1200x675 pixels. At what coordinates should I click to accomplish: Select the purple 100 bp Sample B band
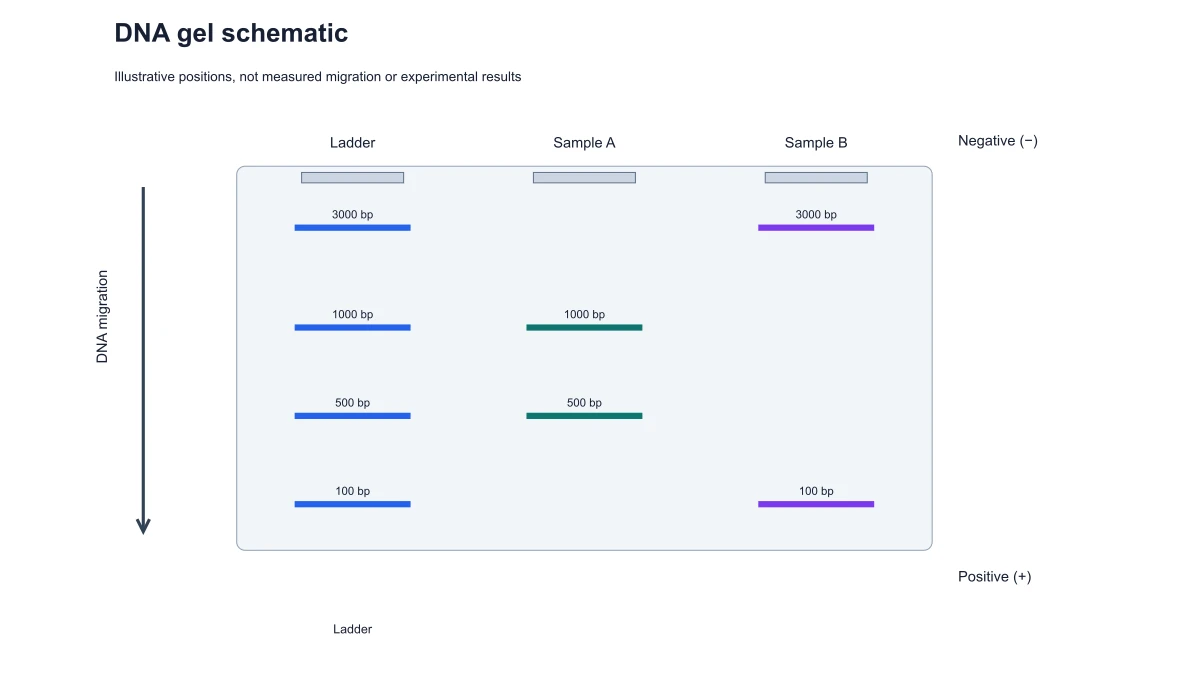(x=816, y=504)
